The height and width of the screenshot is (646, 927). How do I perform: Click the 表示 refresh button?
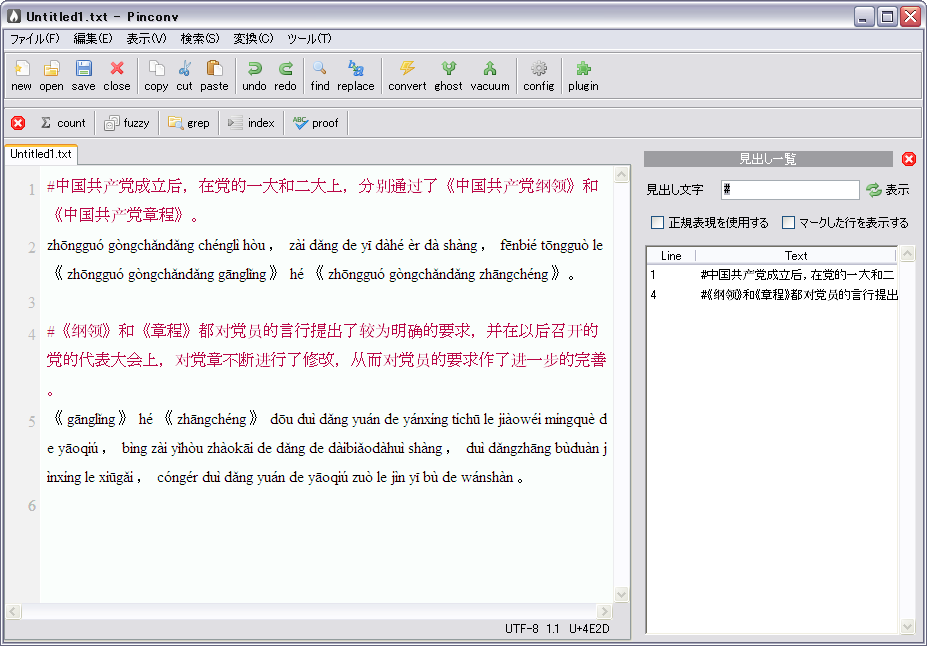887,190
